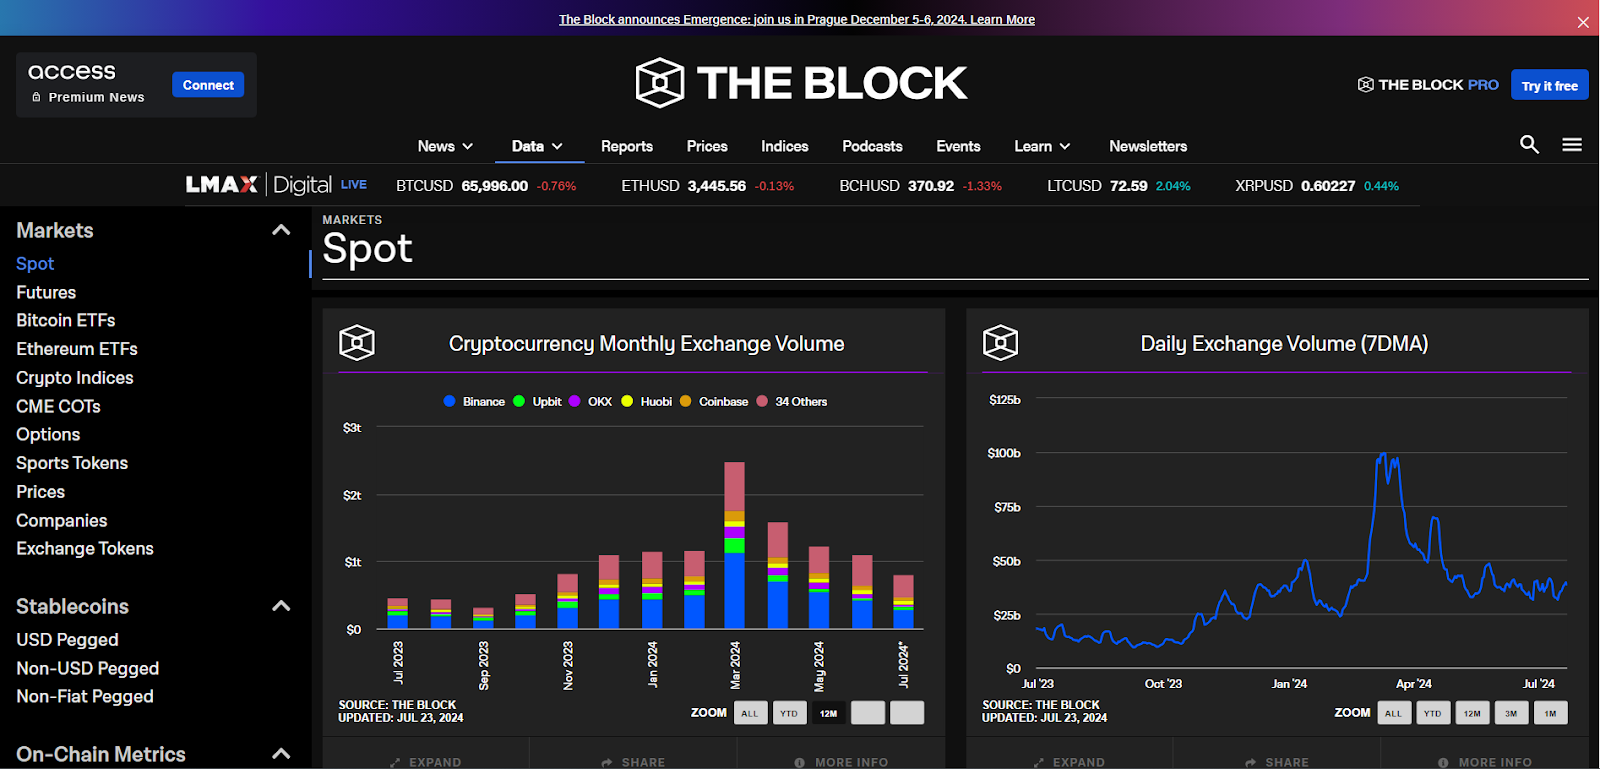Open Newsletters in navigation
The height and width of the screenshot is (769, 1600).
[1148, 146]
